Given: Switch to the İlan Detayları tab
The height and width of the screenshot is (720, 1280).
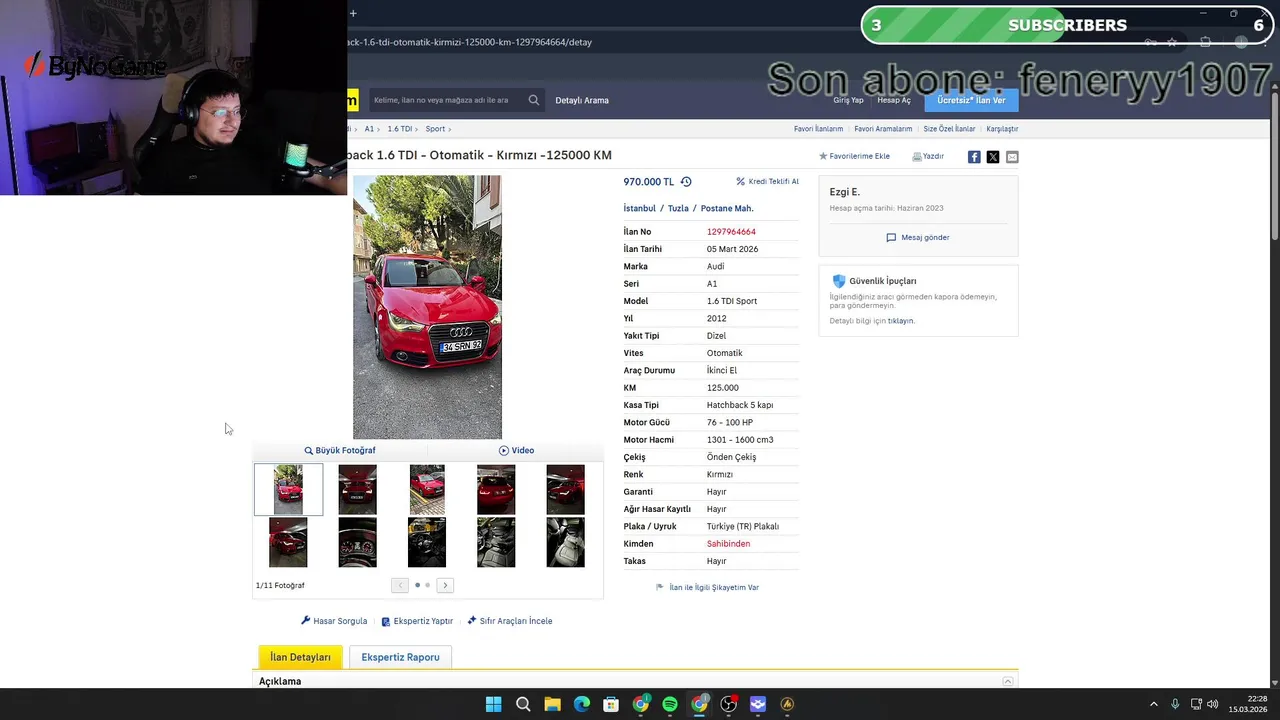Looking at the screenshot, I should click(300, 657).
